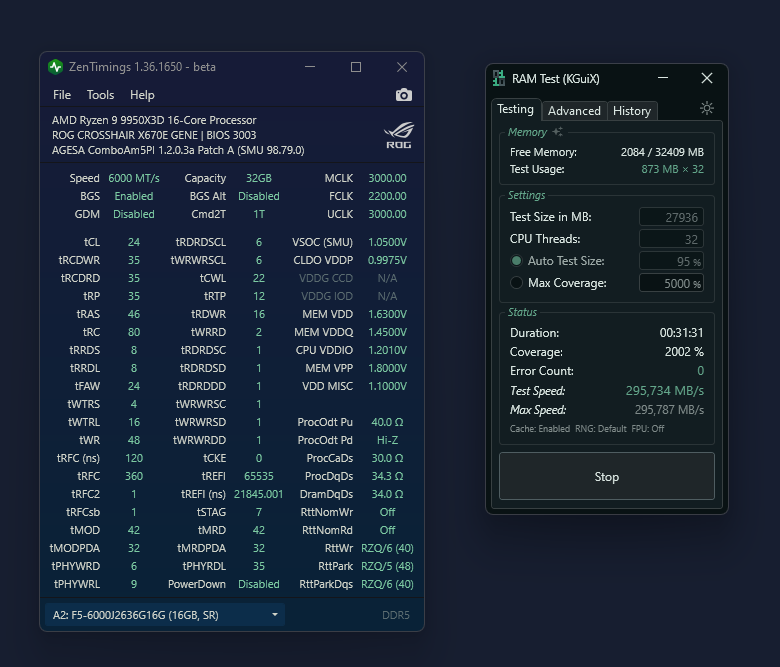Click the Max Coverage percentage field
780x667 pixels.
point(670,283)
